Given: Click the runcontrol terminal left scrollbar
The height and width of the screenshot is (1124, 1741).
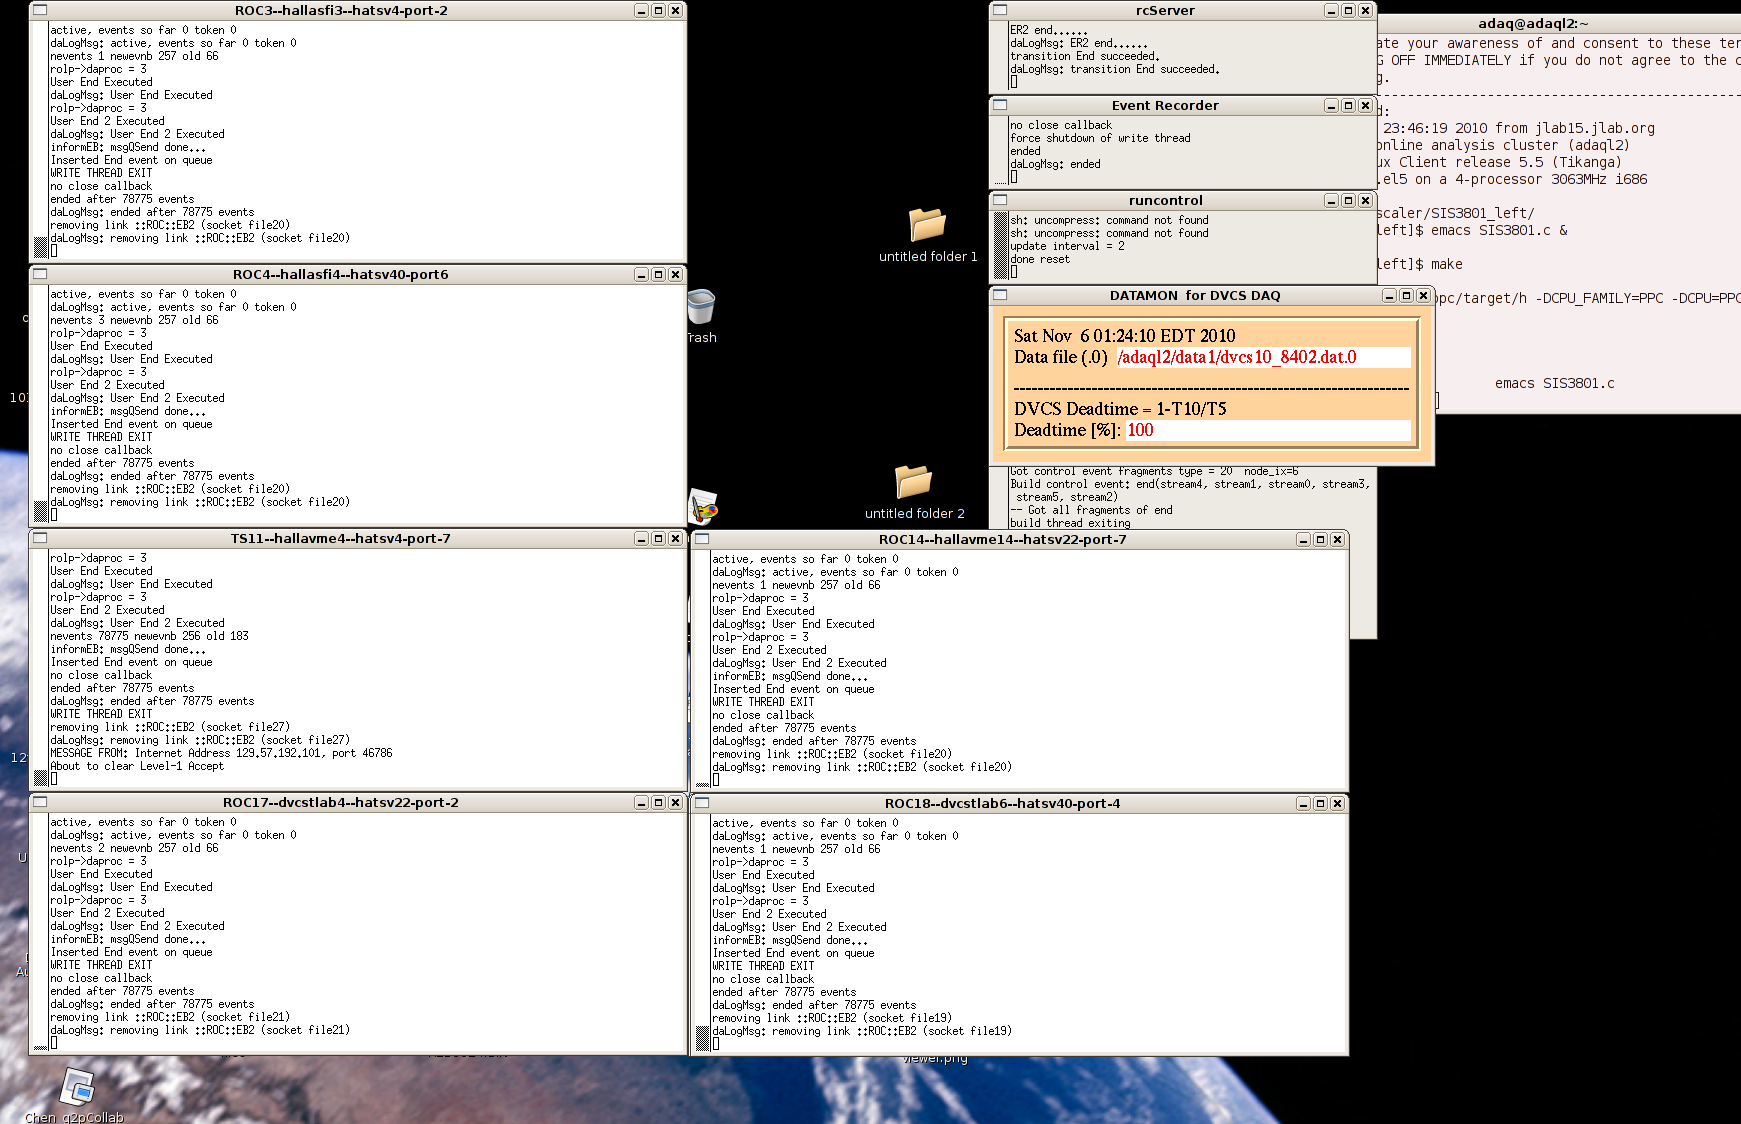Looking at the screenshot, I should 1001,246.
